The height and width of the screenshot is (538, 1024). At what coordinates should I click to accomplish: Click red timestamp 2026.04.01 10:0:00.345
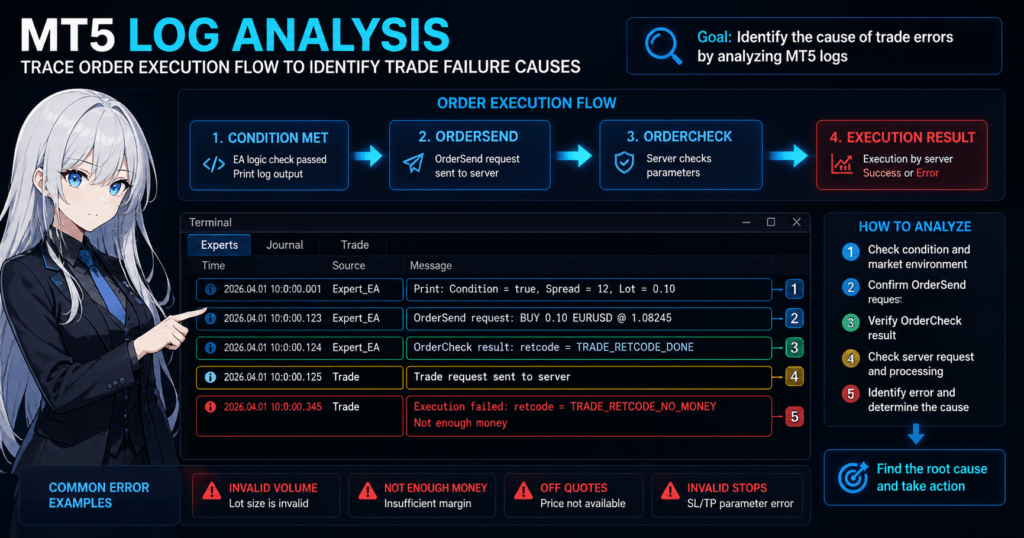[272, 407]
